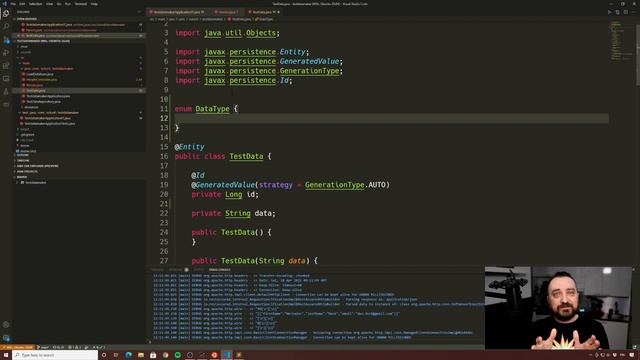Screen dimensions: 640x360
Task: Place cursor on empty line 12
Action: click(392, 118)
